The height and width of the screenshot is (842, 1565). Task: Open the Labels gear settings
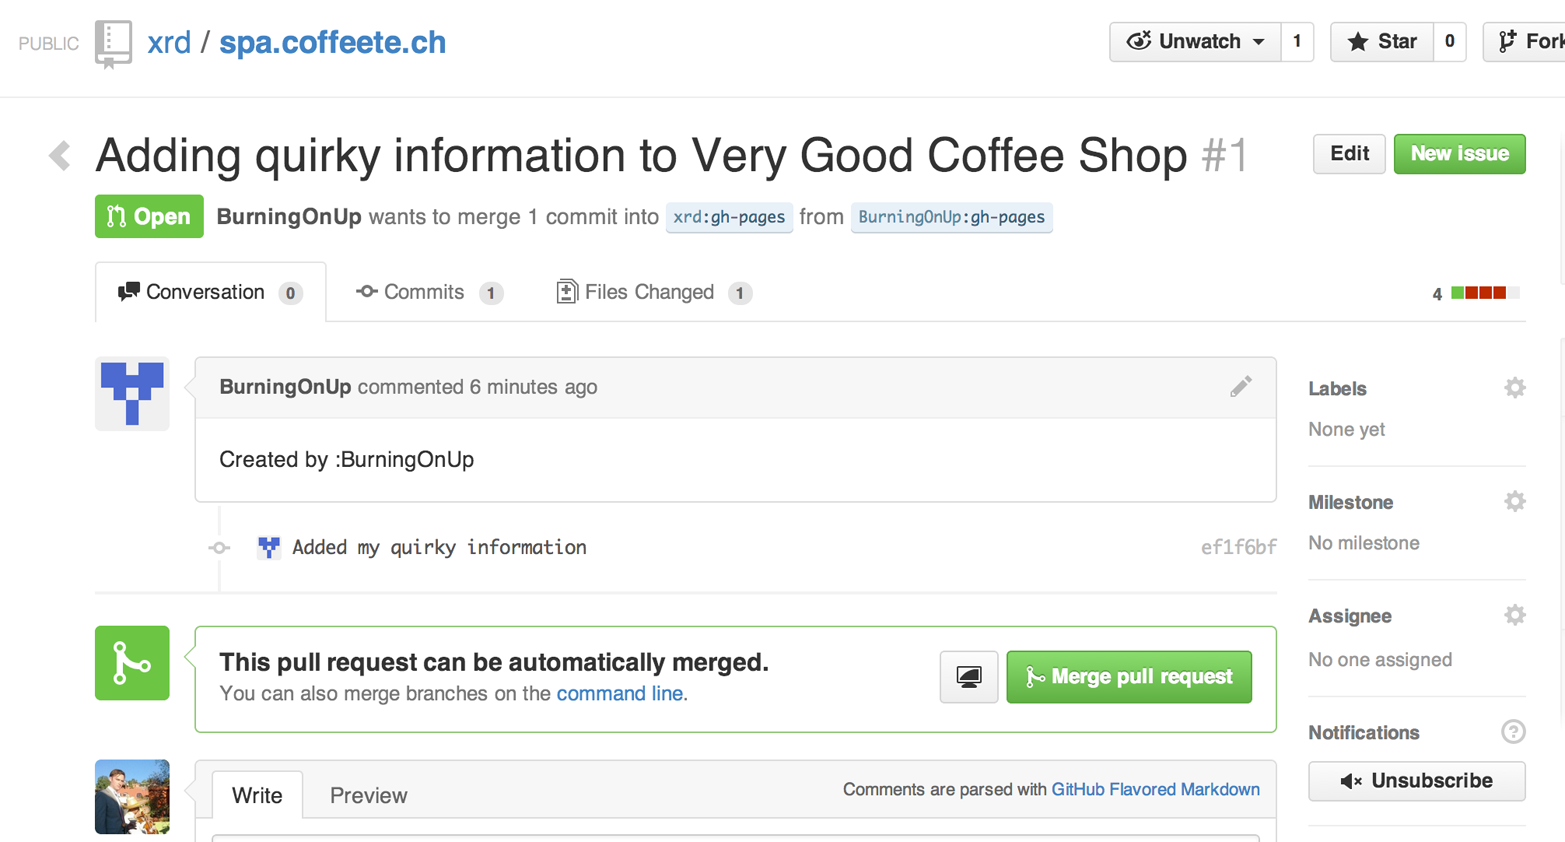pyautogui.click(x=1514, y=388)
